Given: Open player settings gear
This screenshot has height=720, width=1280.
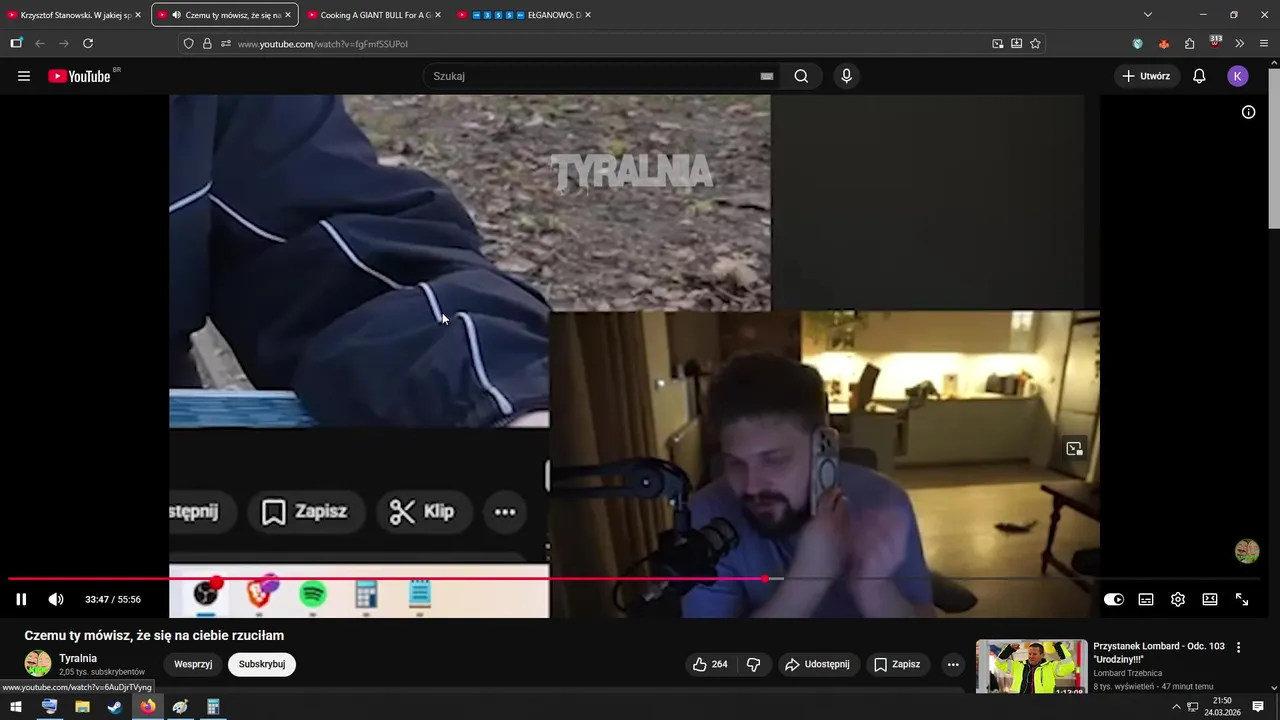Looking at the screenshot, I should pyautogui.click(x=1178, y=599).
